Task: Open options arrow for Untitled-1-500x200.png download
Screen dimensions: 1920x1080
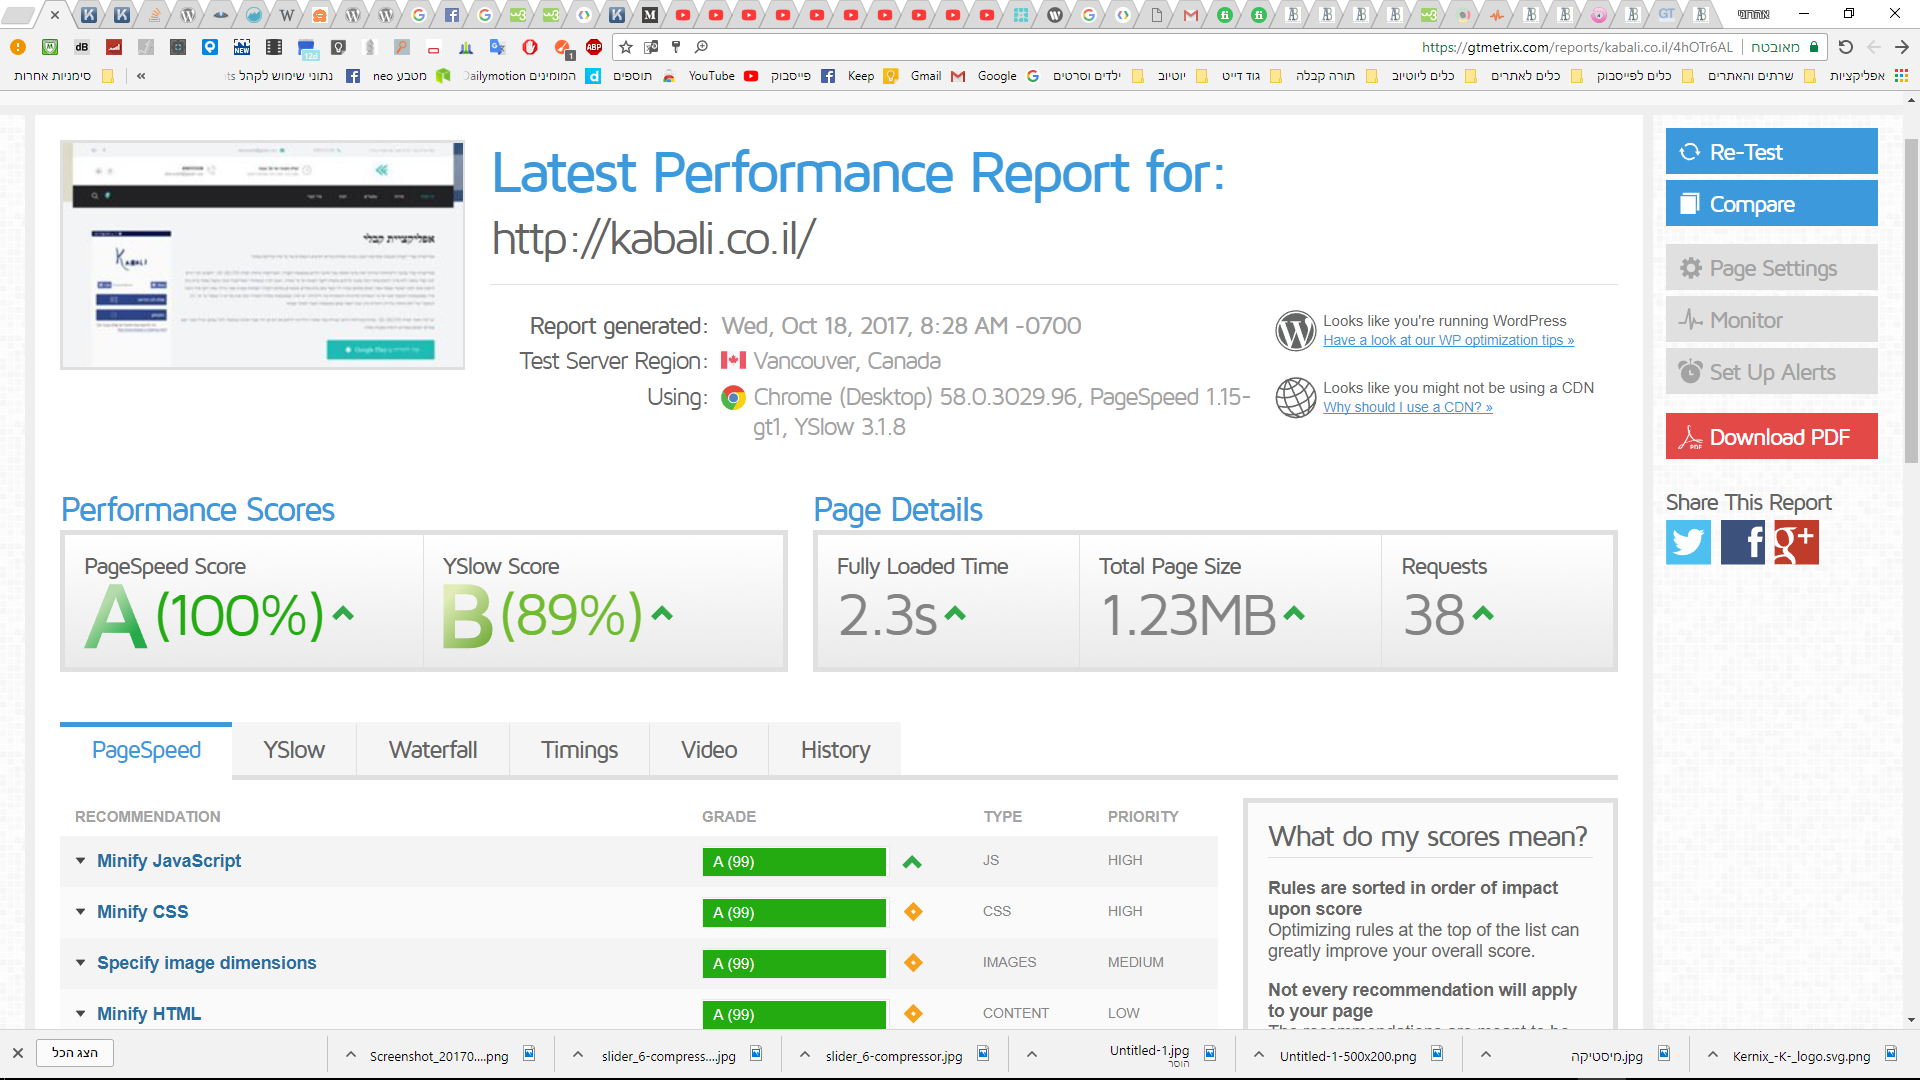Action: tap(1259, 1055)
